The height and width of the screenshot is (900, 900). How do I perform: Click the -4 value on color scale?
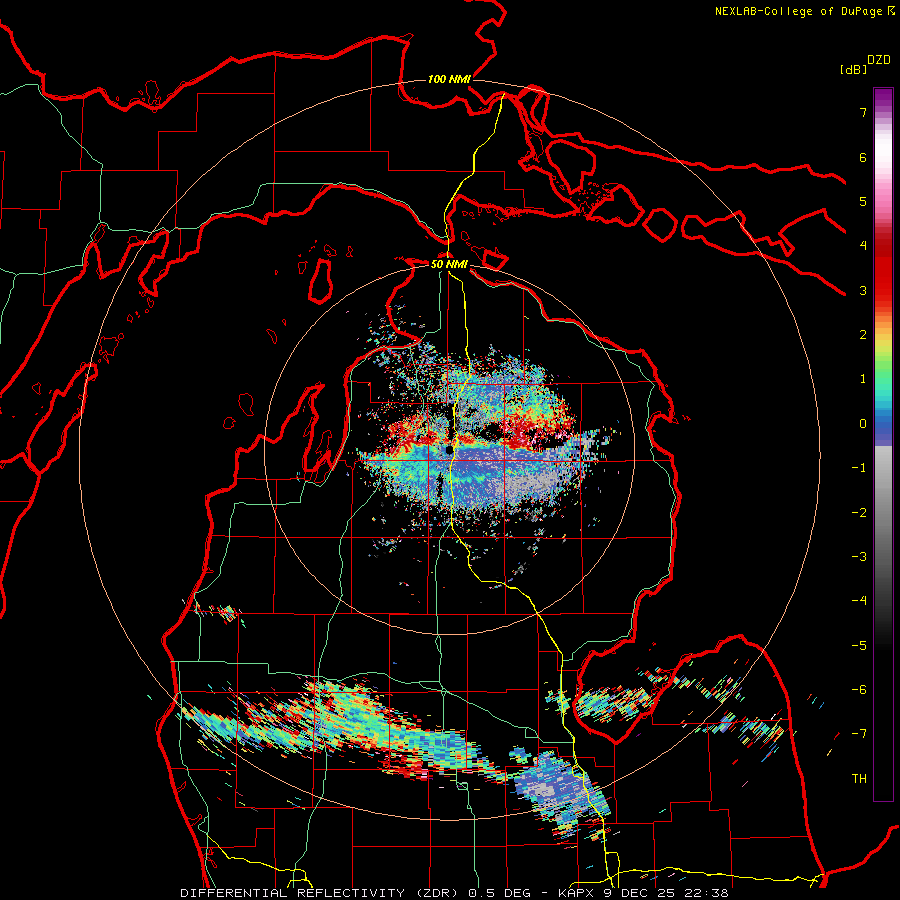[x=859, y=601]
